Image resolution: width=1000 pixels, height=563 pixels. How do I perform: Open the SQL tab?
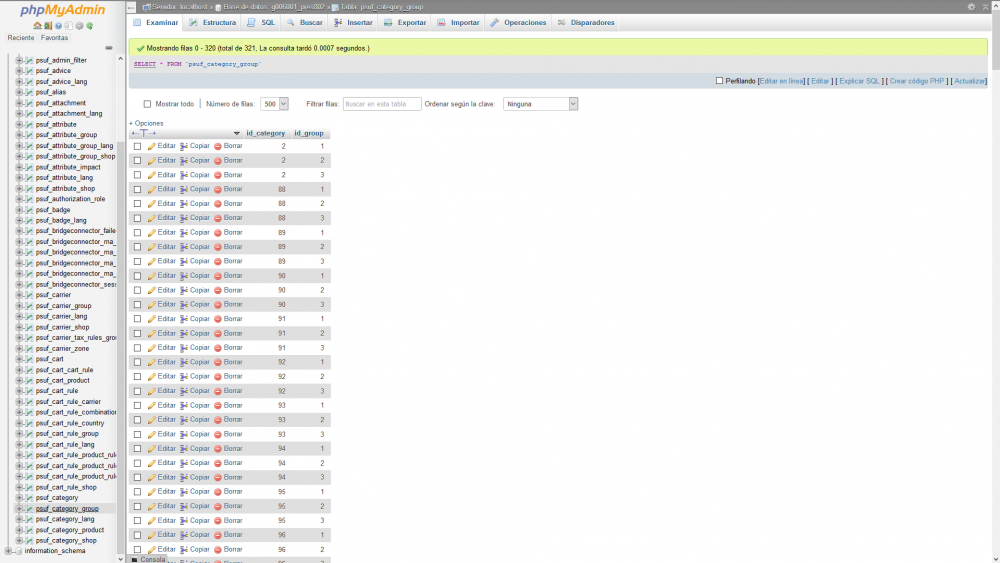coord(261,22)
